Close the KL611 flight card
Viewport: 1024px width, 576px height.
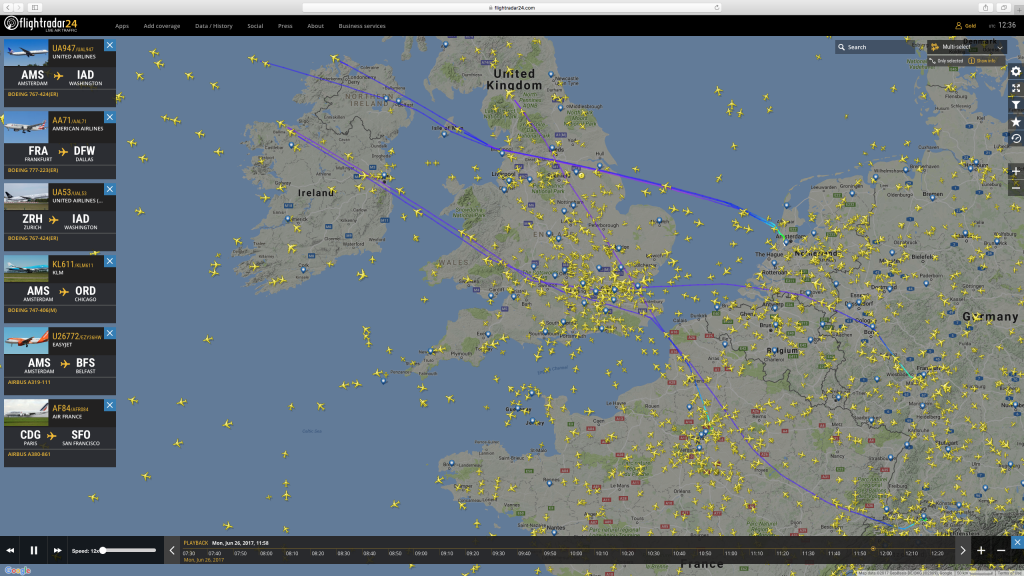(110, 261)
